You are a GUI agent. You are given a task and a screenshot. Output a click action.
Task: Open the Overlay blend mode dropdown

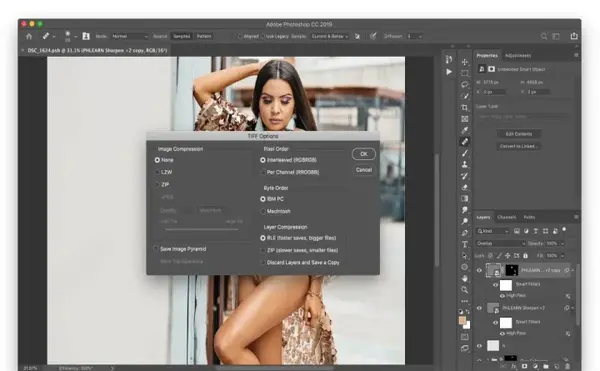coord(501,244)
